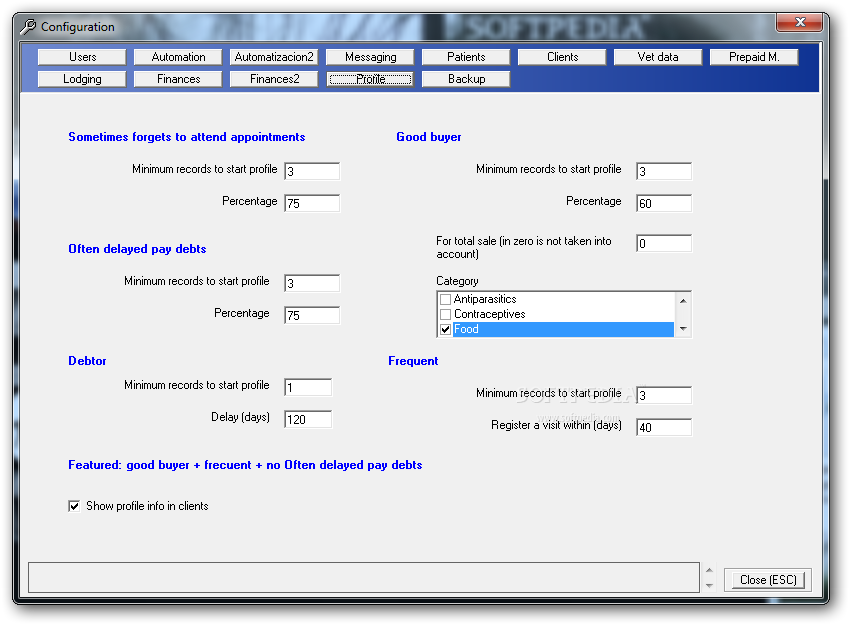This screenshot has width=850, height=625.
Task: Switch to the Finances2 tab
Action: (274, 79)
